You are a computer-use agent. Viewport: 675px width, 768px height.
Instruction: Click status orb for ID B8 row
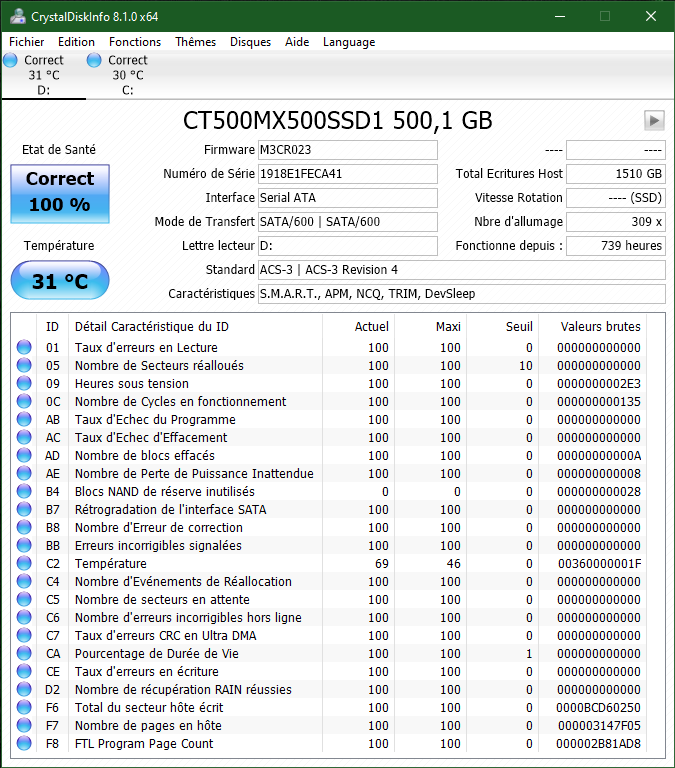(x=24, y=527)
